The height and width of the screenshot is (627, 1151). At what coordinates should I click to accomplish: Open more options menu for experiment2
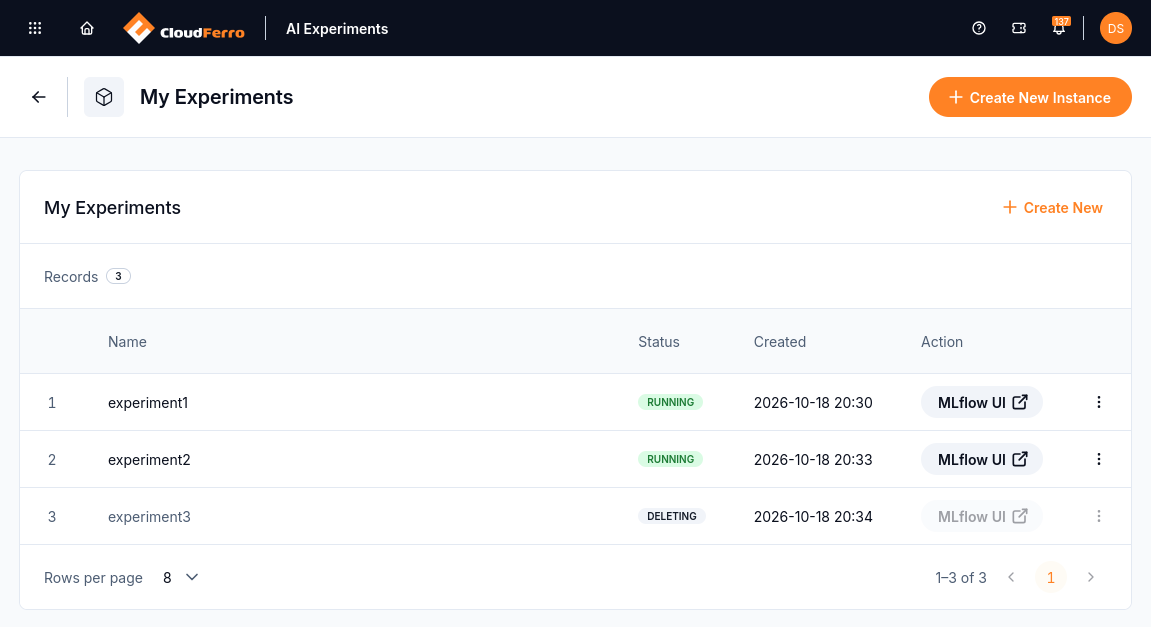pos(1098,460)
